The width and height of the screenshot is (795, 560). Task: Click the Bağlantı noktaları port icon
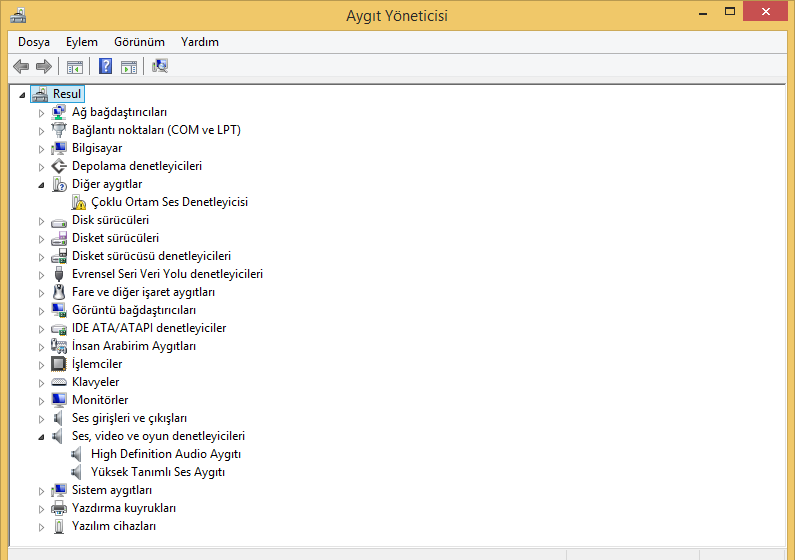[x=59, y=130]
